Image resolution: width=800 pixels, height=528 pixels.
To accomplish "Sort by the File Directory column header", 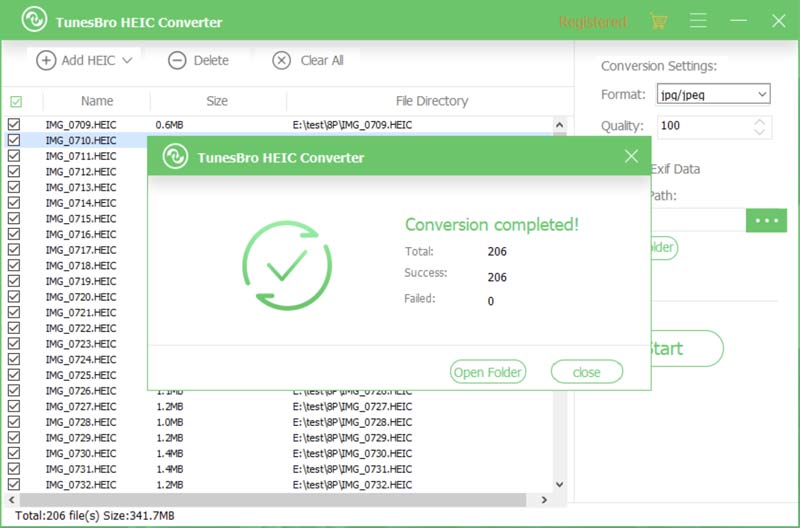I will point(432,101).
